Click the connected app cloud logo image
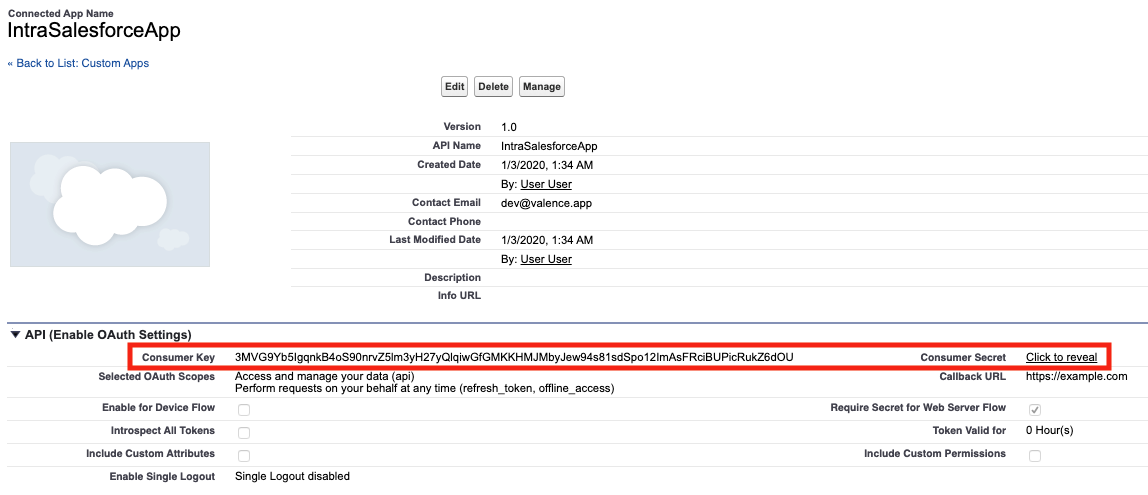The image size is (1148, 495). pyautogui.click(x=110, y=204)
